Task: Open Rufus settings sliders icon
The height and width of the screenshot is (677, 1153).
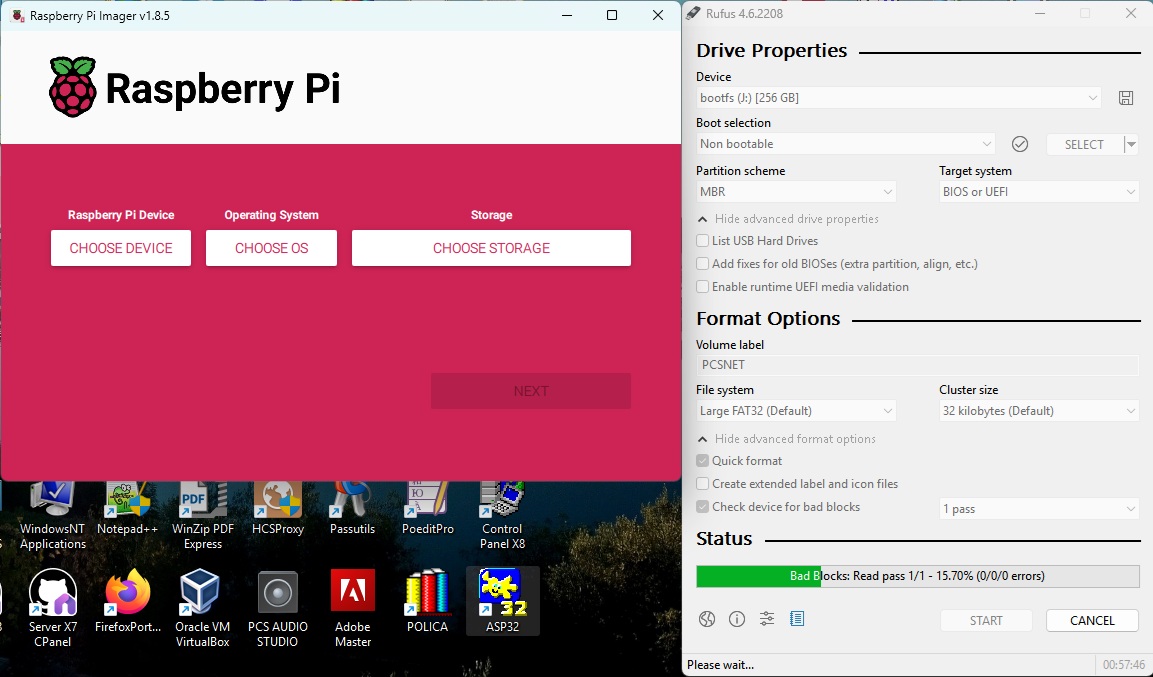Action: 767,619
